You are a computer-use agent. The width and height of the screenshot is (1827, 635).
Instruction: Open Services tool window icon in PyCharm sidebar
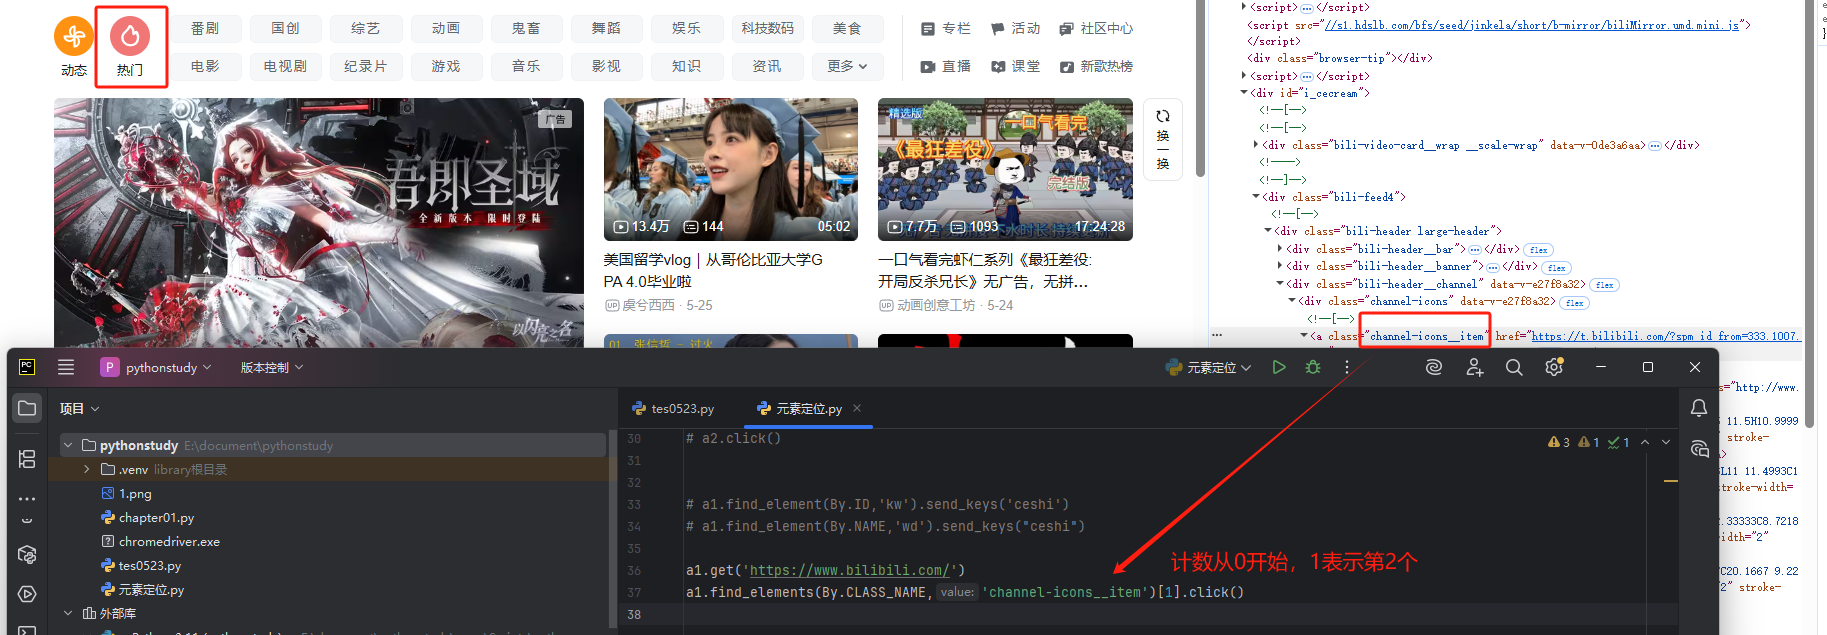[27, 594]
